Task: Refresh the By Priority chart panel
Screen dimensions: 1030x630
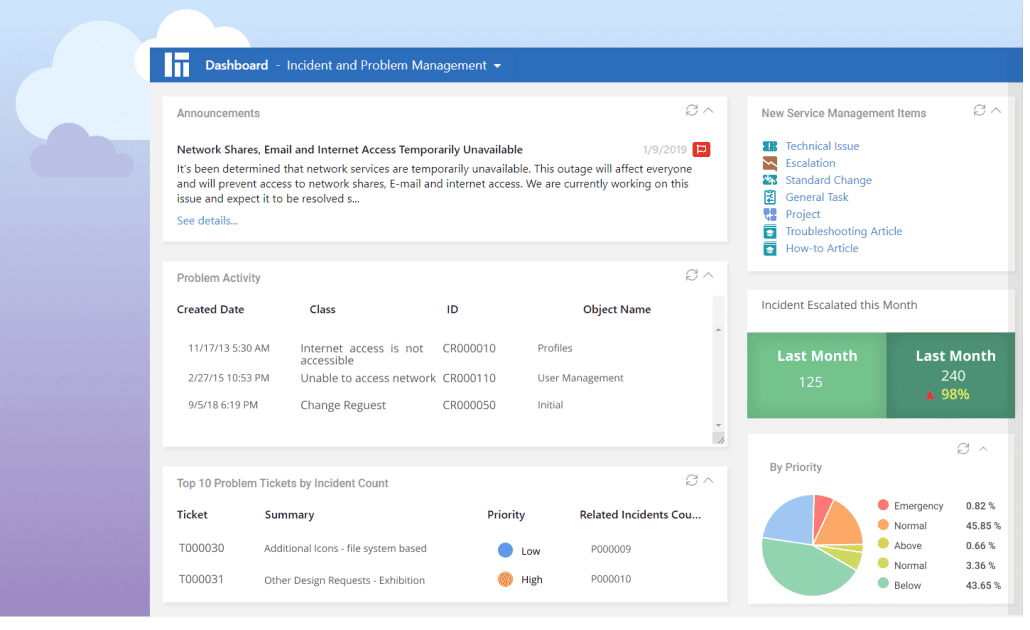Action: point(963,449)
